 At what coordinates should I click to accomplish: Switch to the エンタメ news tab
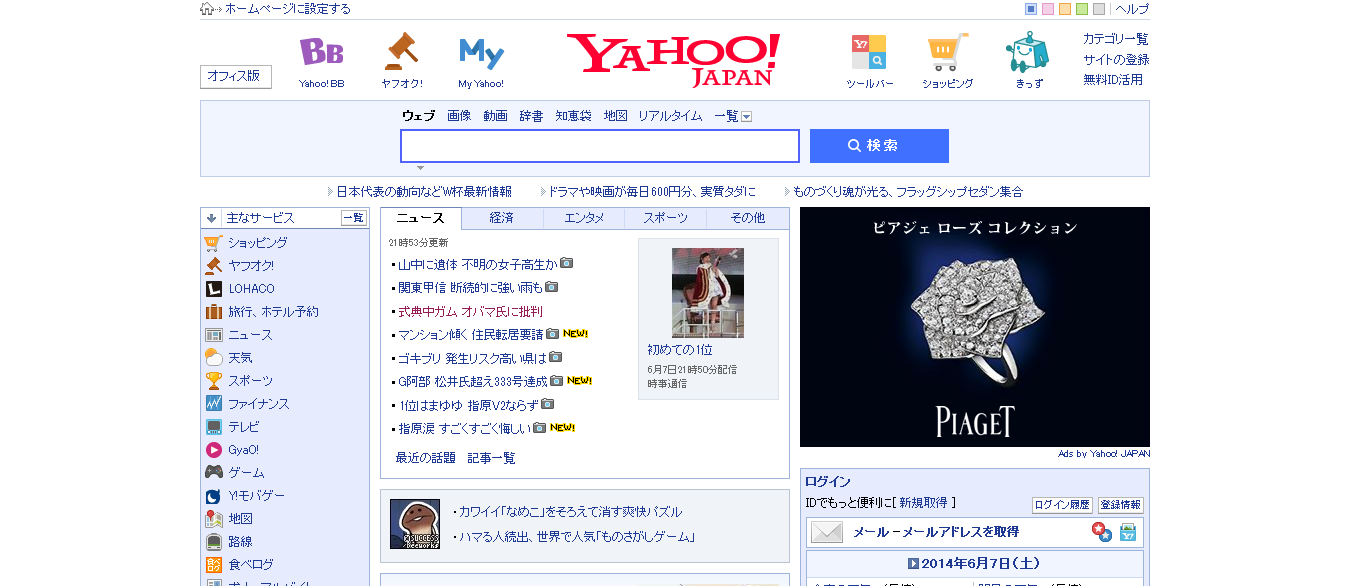[584, 218]
